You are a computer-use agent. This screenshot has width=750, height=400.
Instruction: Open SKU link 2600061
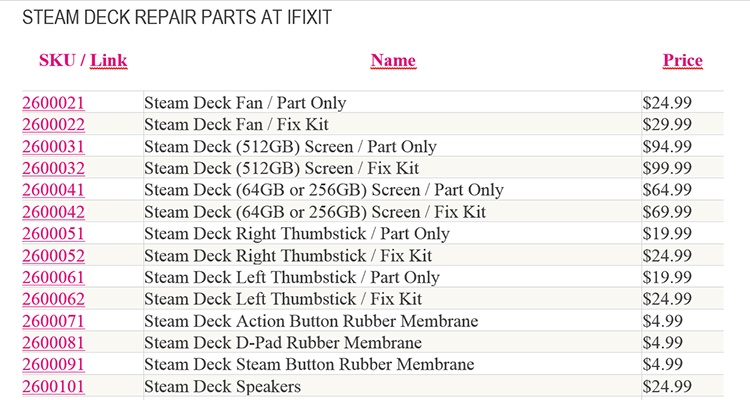tap(53, 277)
